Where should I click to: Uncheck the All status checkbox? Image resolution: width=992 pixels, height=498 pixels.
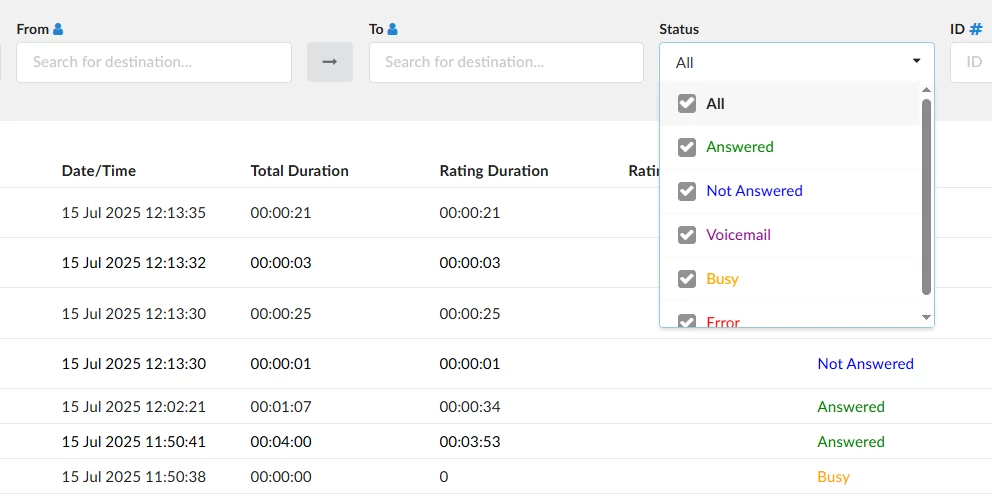tap(687, 104)
